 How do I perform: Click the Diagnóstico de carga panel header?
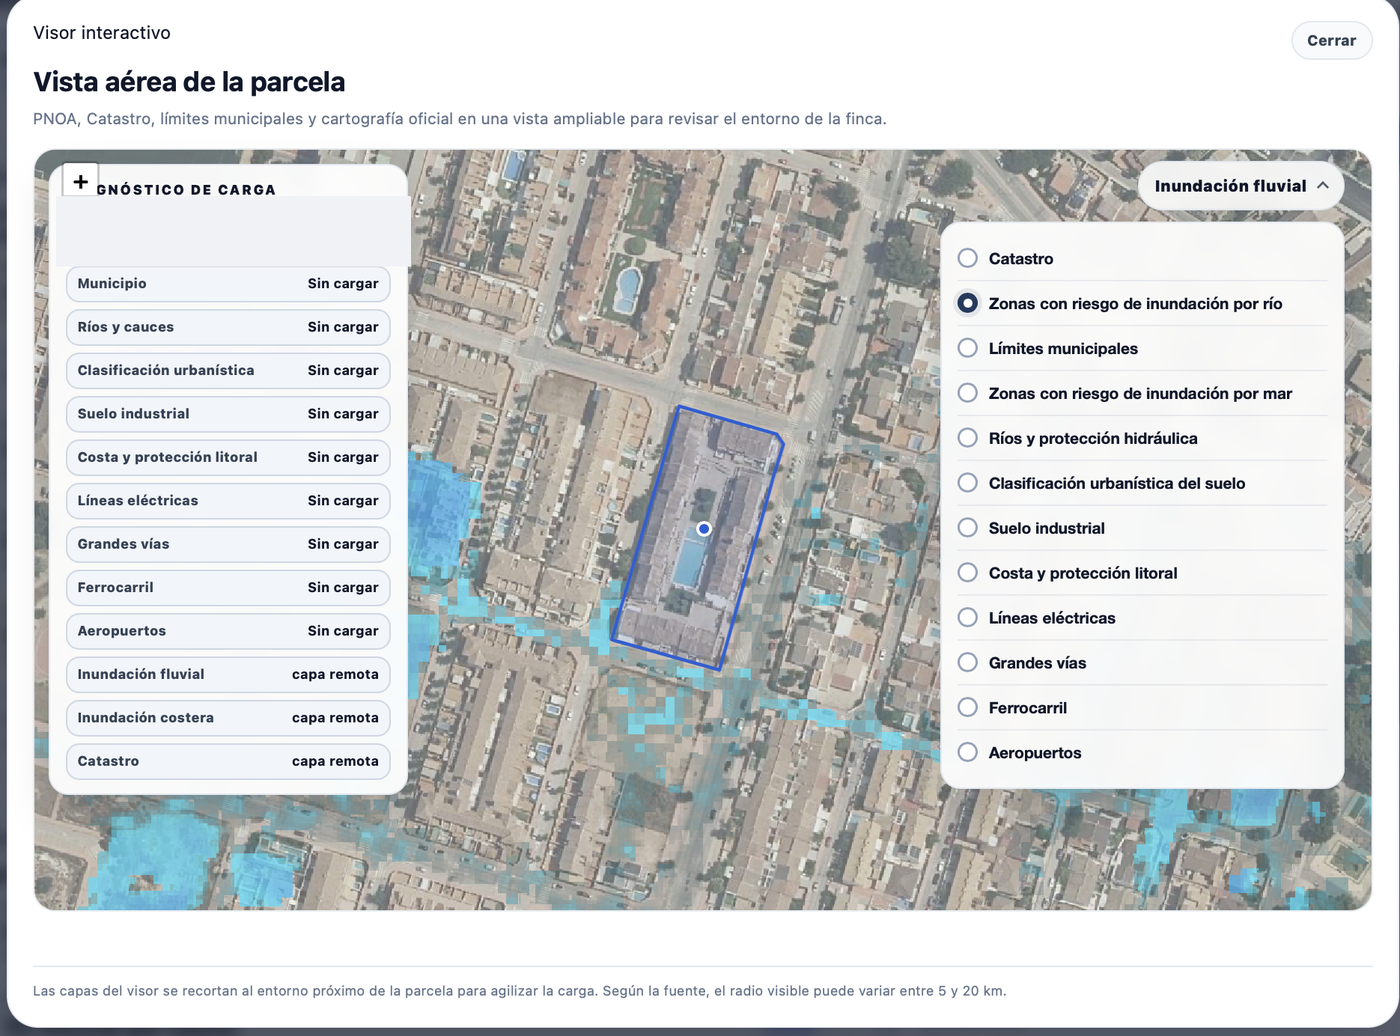(x=186, y=190)
